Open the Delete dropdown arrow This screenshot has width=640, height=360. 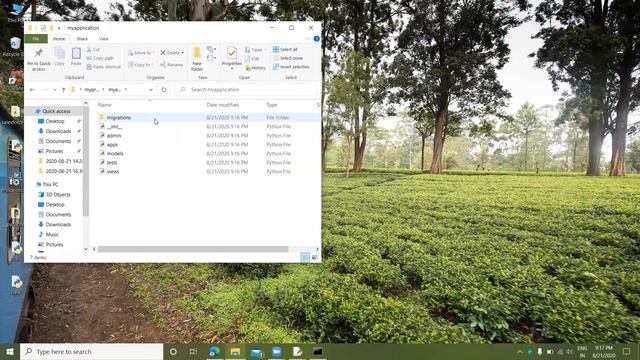click(x=182, y=53)
